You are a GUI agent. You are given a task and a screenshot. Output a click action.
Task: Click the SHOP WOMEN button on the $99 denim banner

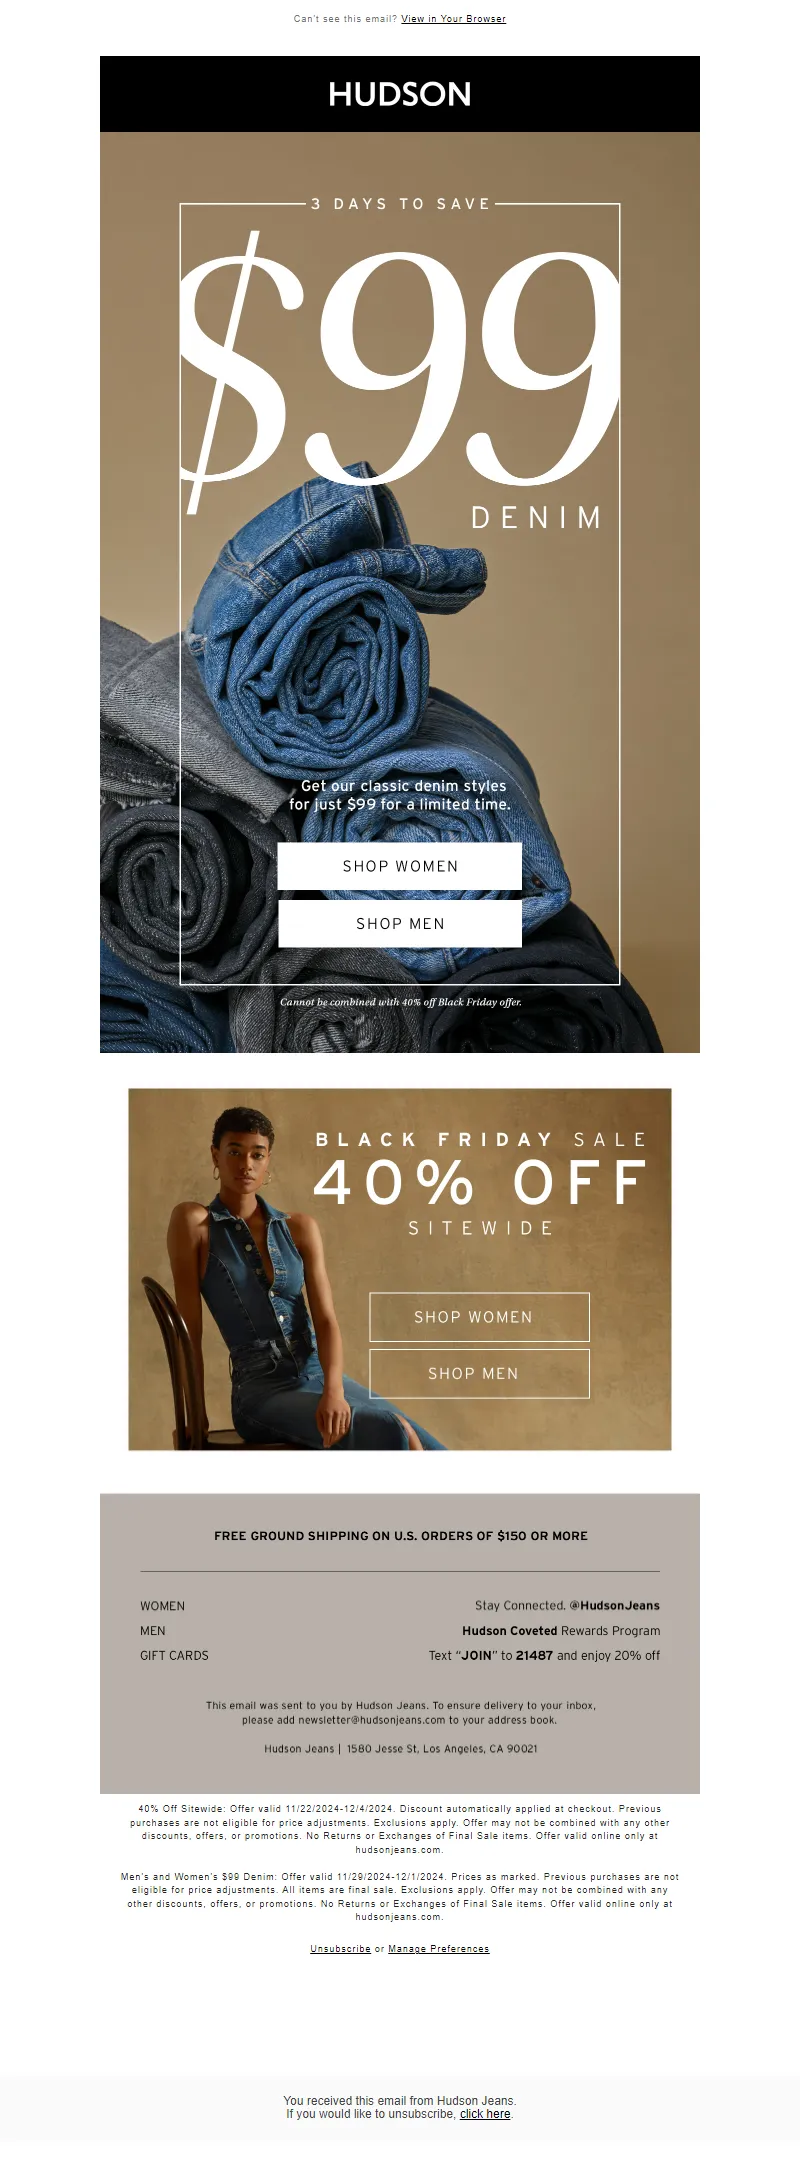[400, 866]
